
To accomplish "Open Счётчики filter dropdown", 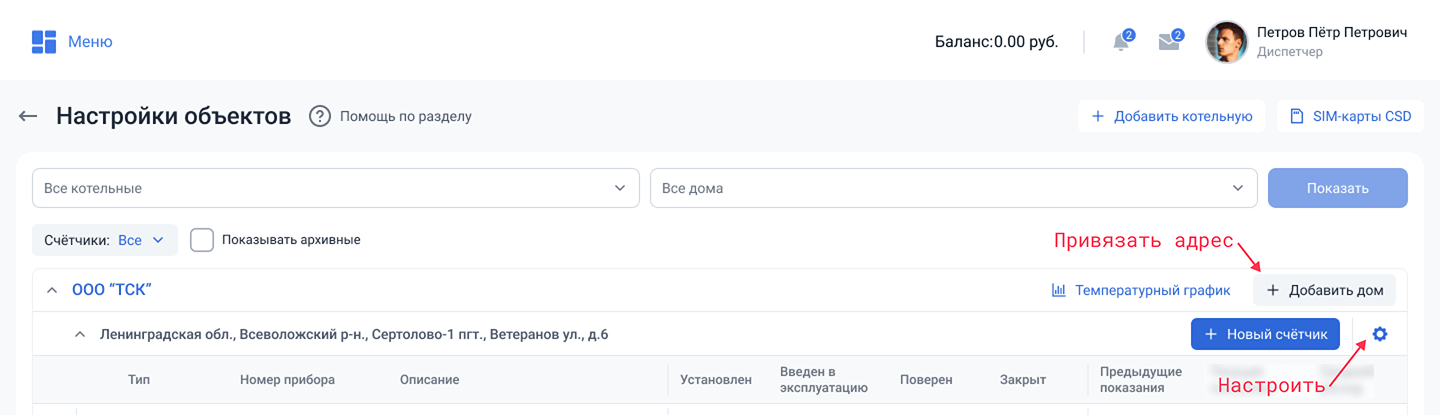I will [x=105, y=240].
